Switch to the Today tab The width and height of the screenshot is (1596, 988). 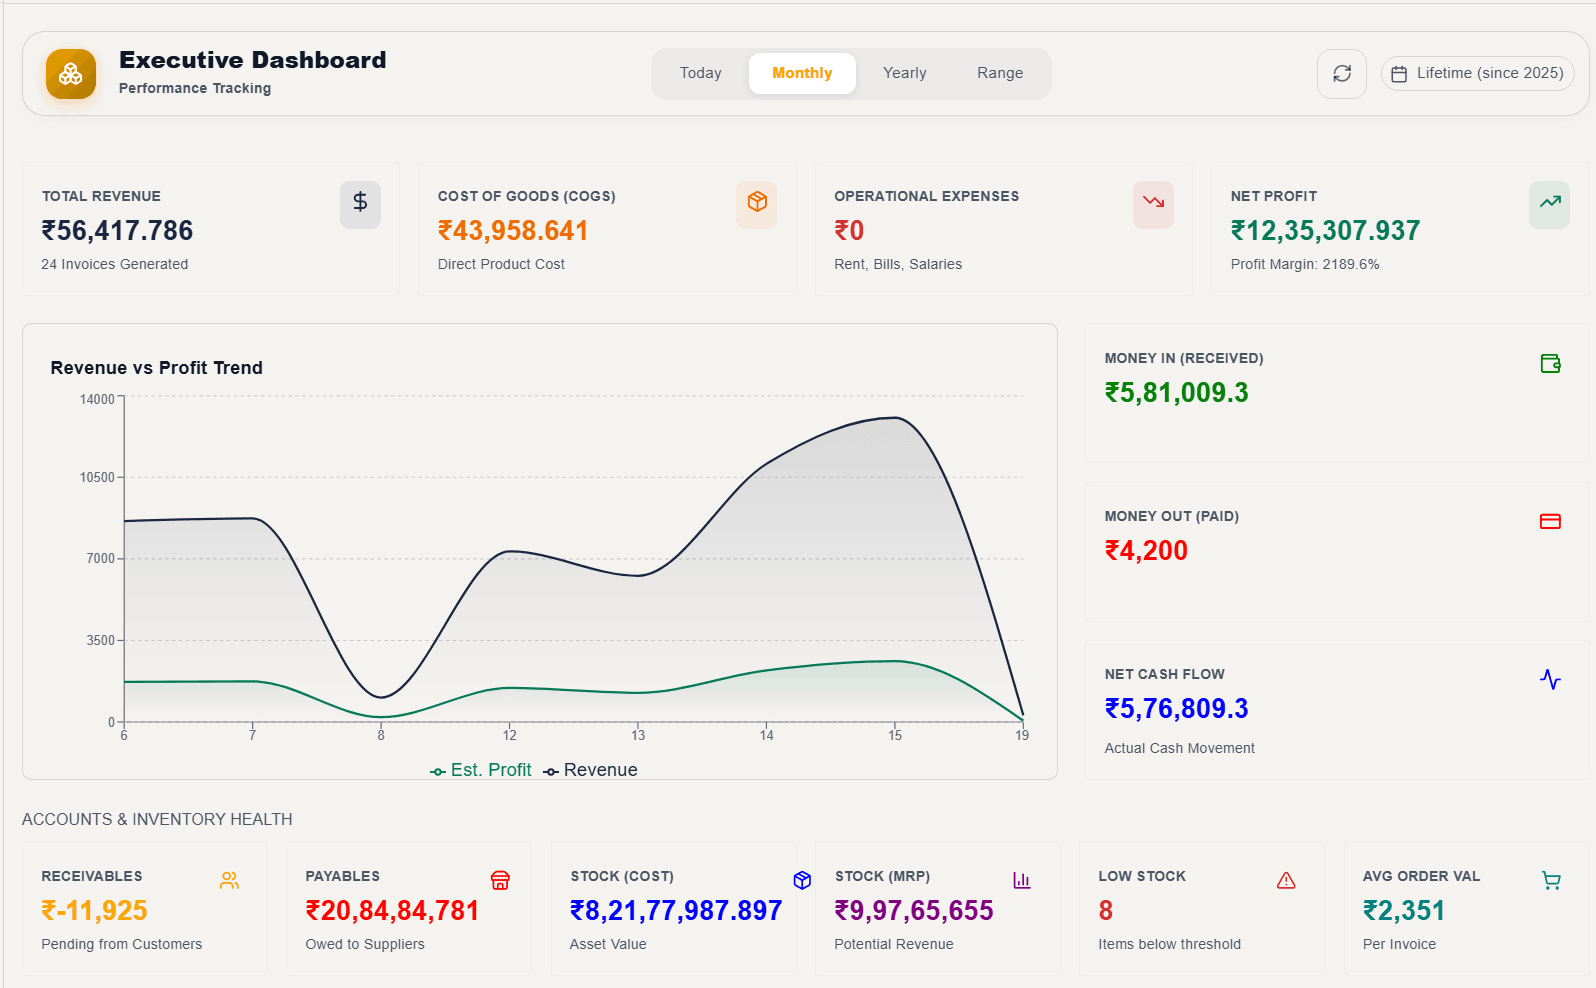point(701,74)
